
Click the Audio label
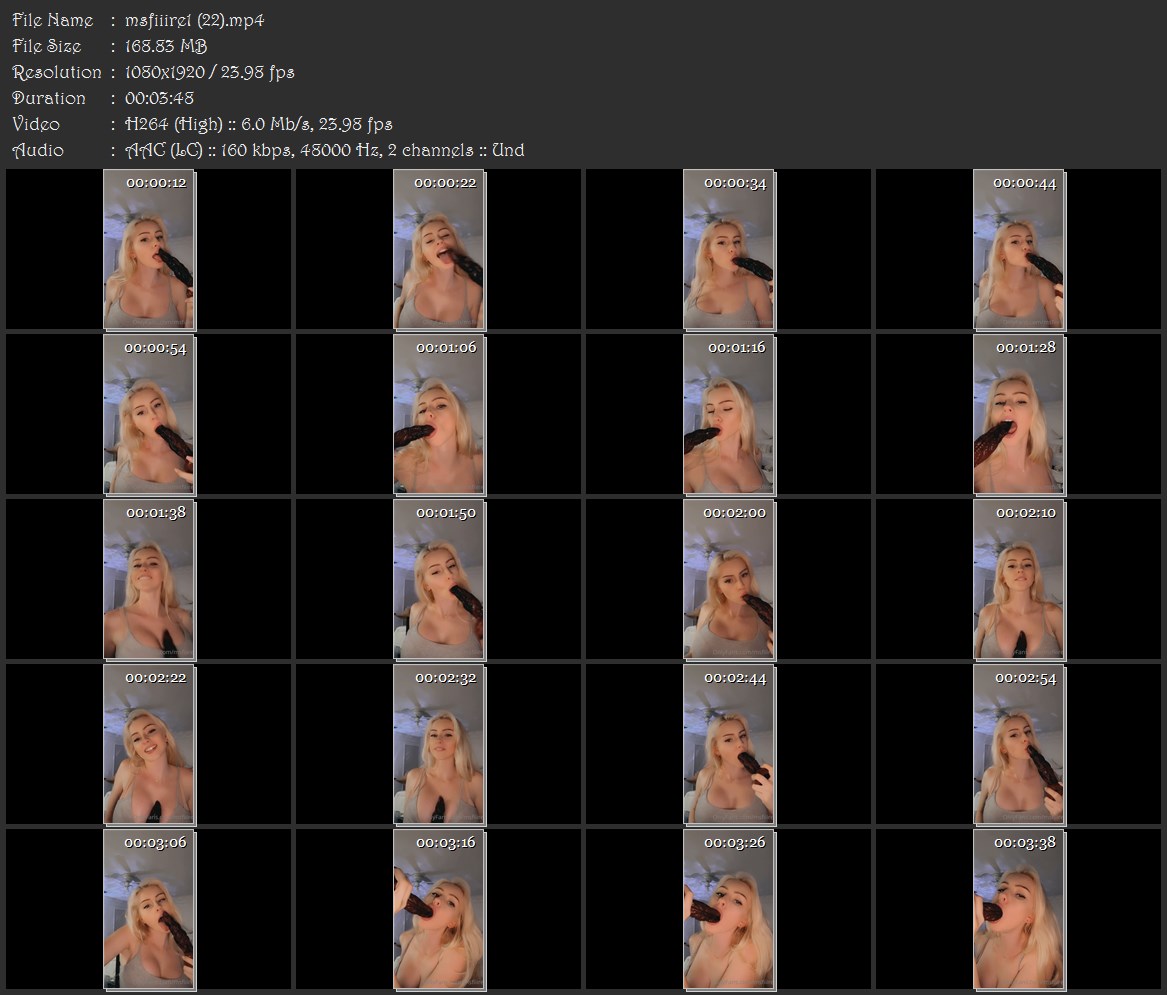[38, 150]
